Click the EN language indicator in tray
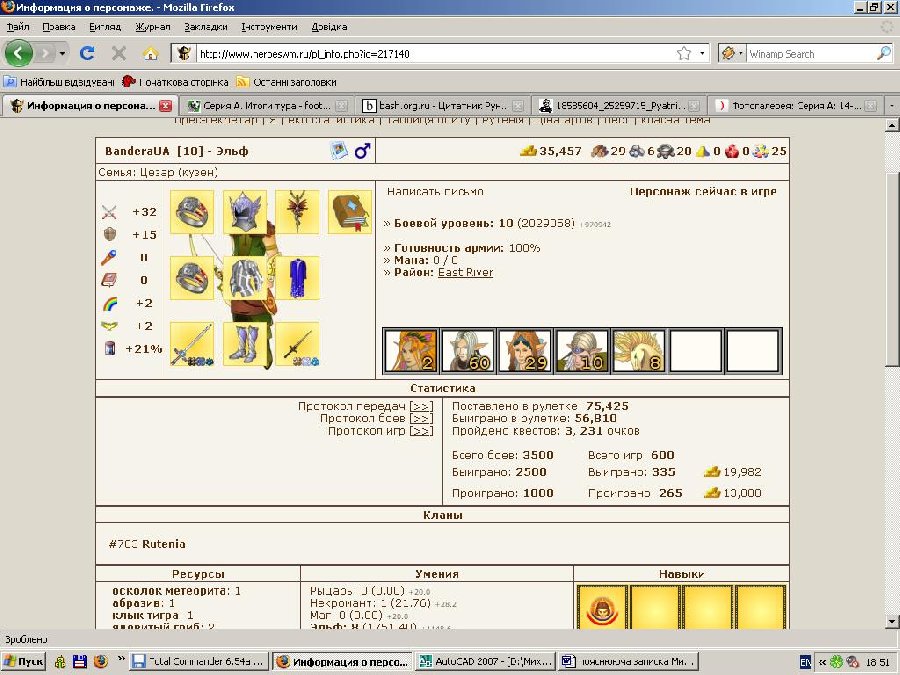Viewport: 900px width, 675px height. [805, 662]
